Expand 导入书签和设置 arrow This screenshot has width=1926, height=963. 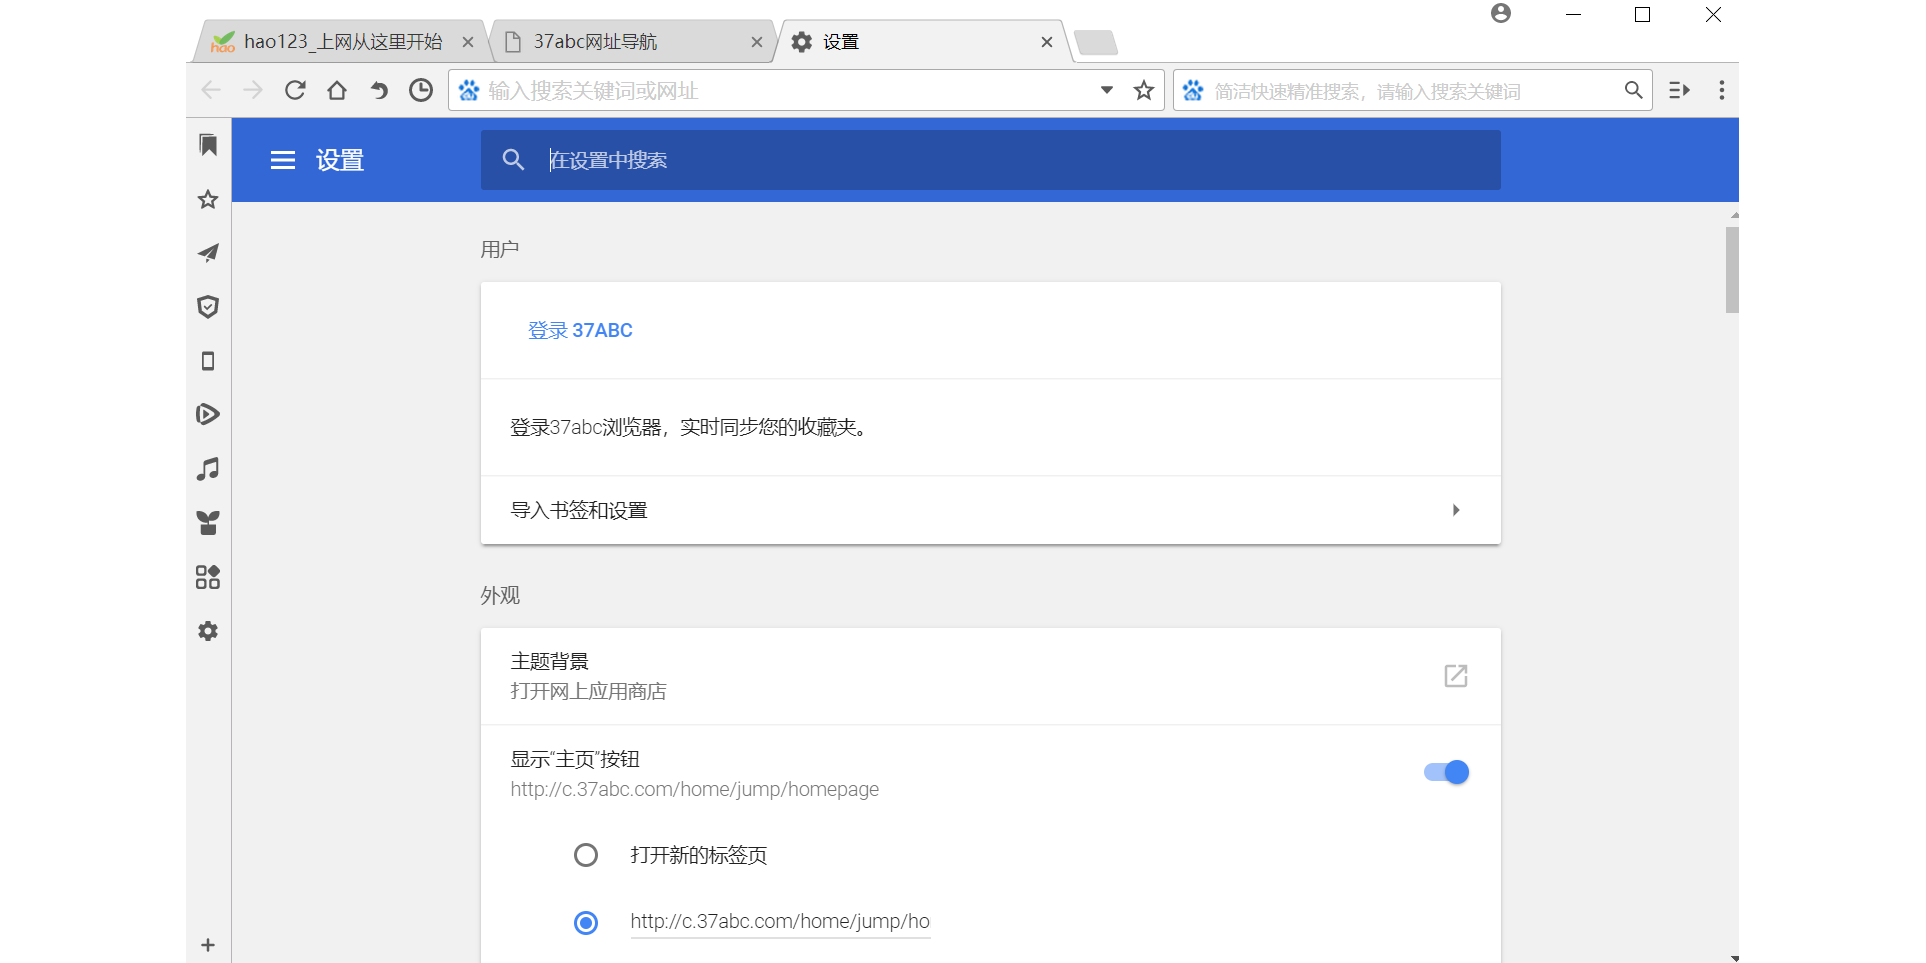(1456, 510)
